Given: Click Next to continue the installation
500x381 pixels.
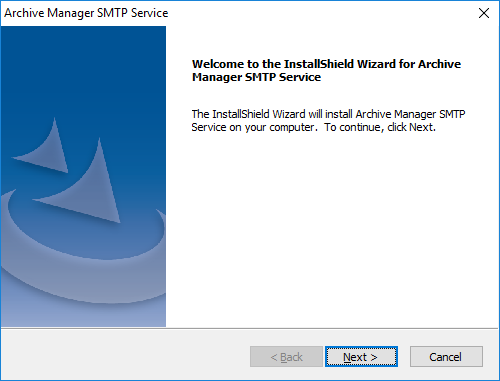Looking at the screenshot, I should pos(361,357).
